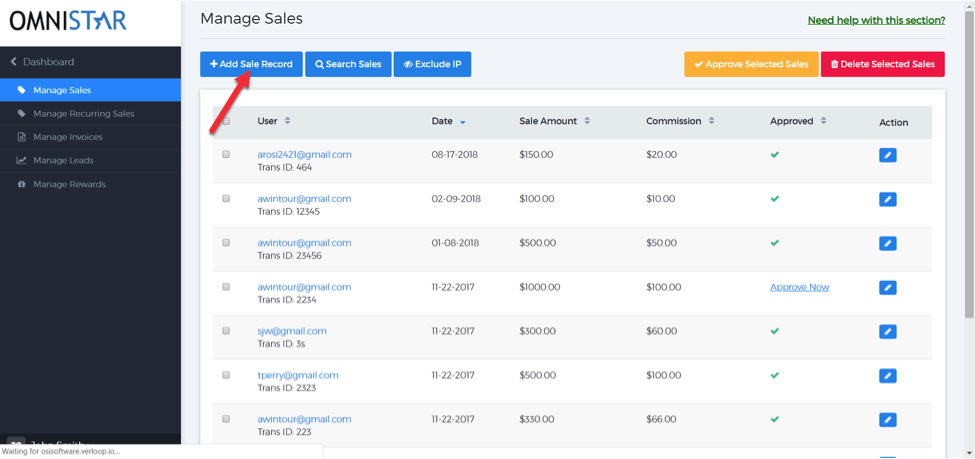Click the Omnistar logo
The width and height of the screenshot is (975, 459).
68,21
